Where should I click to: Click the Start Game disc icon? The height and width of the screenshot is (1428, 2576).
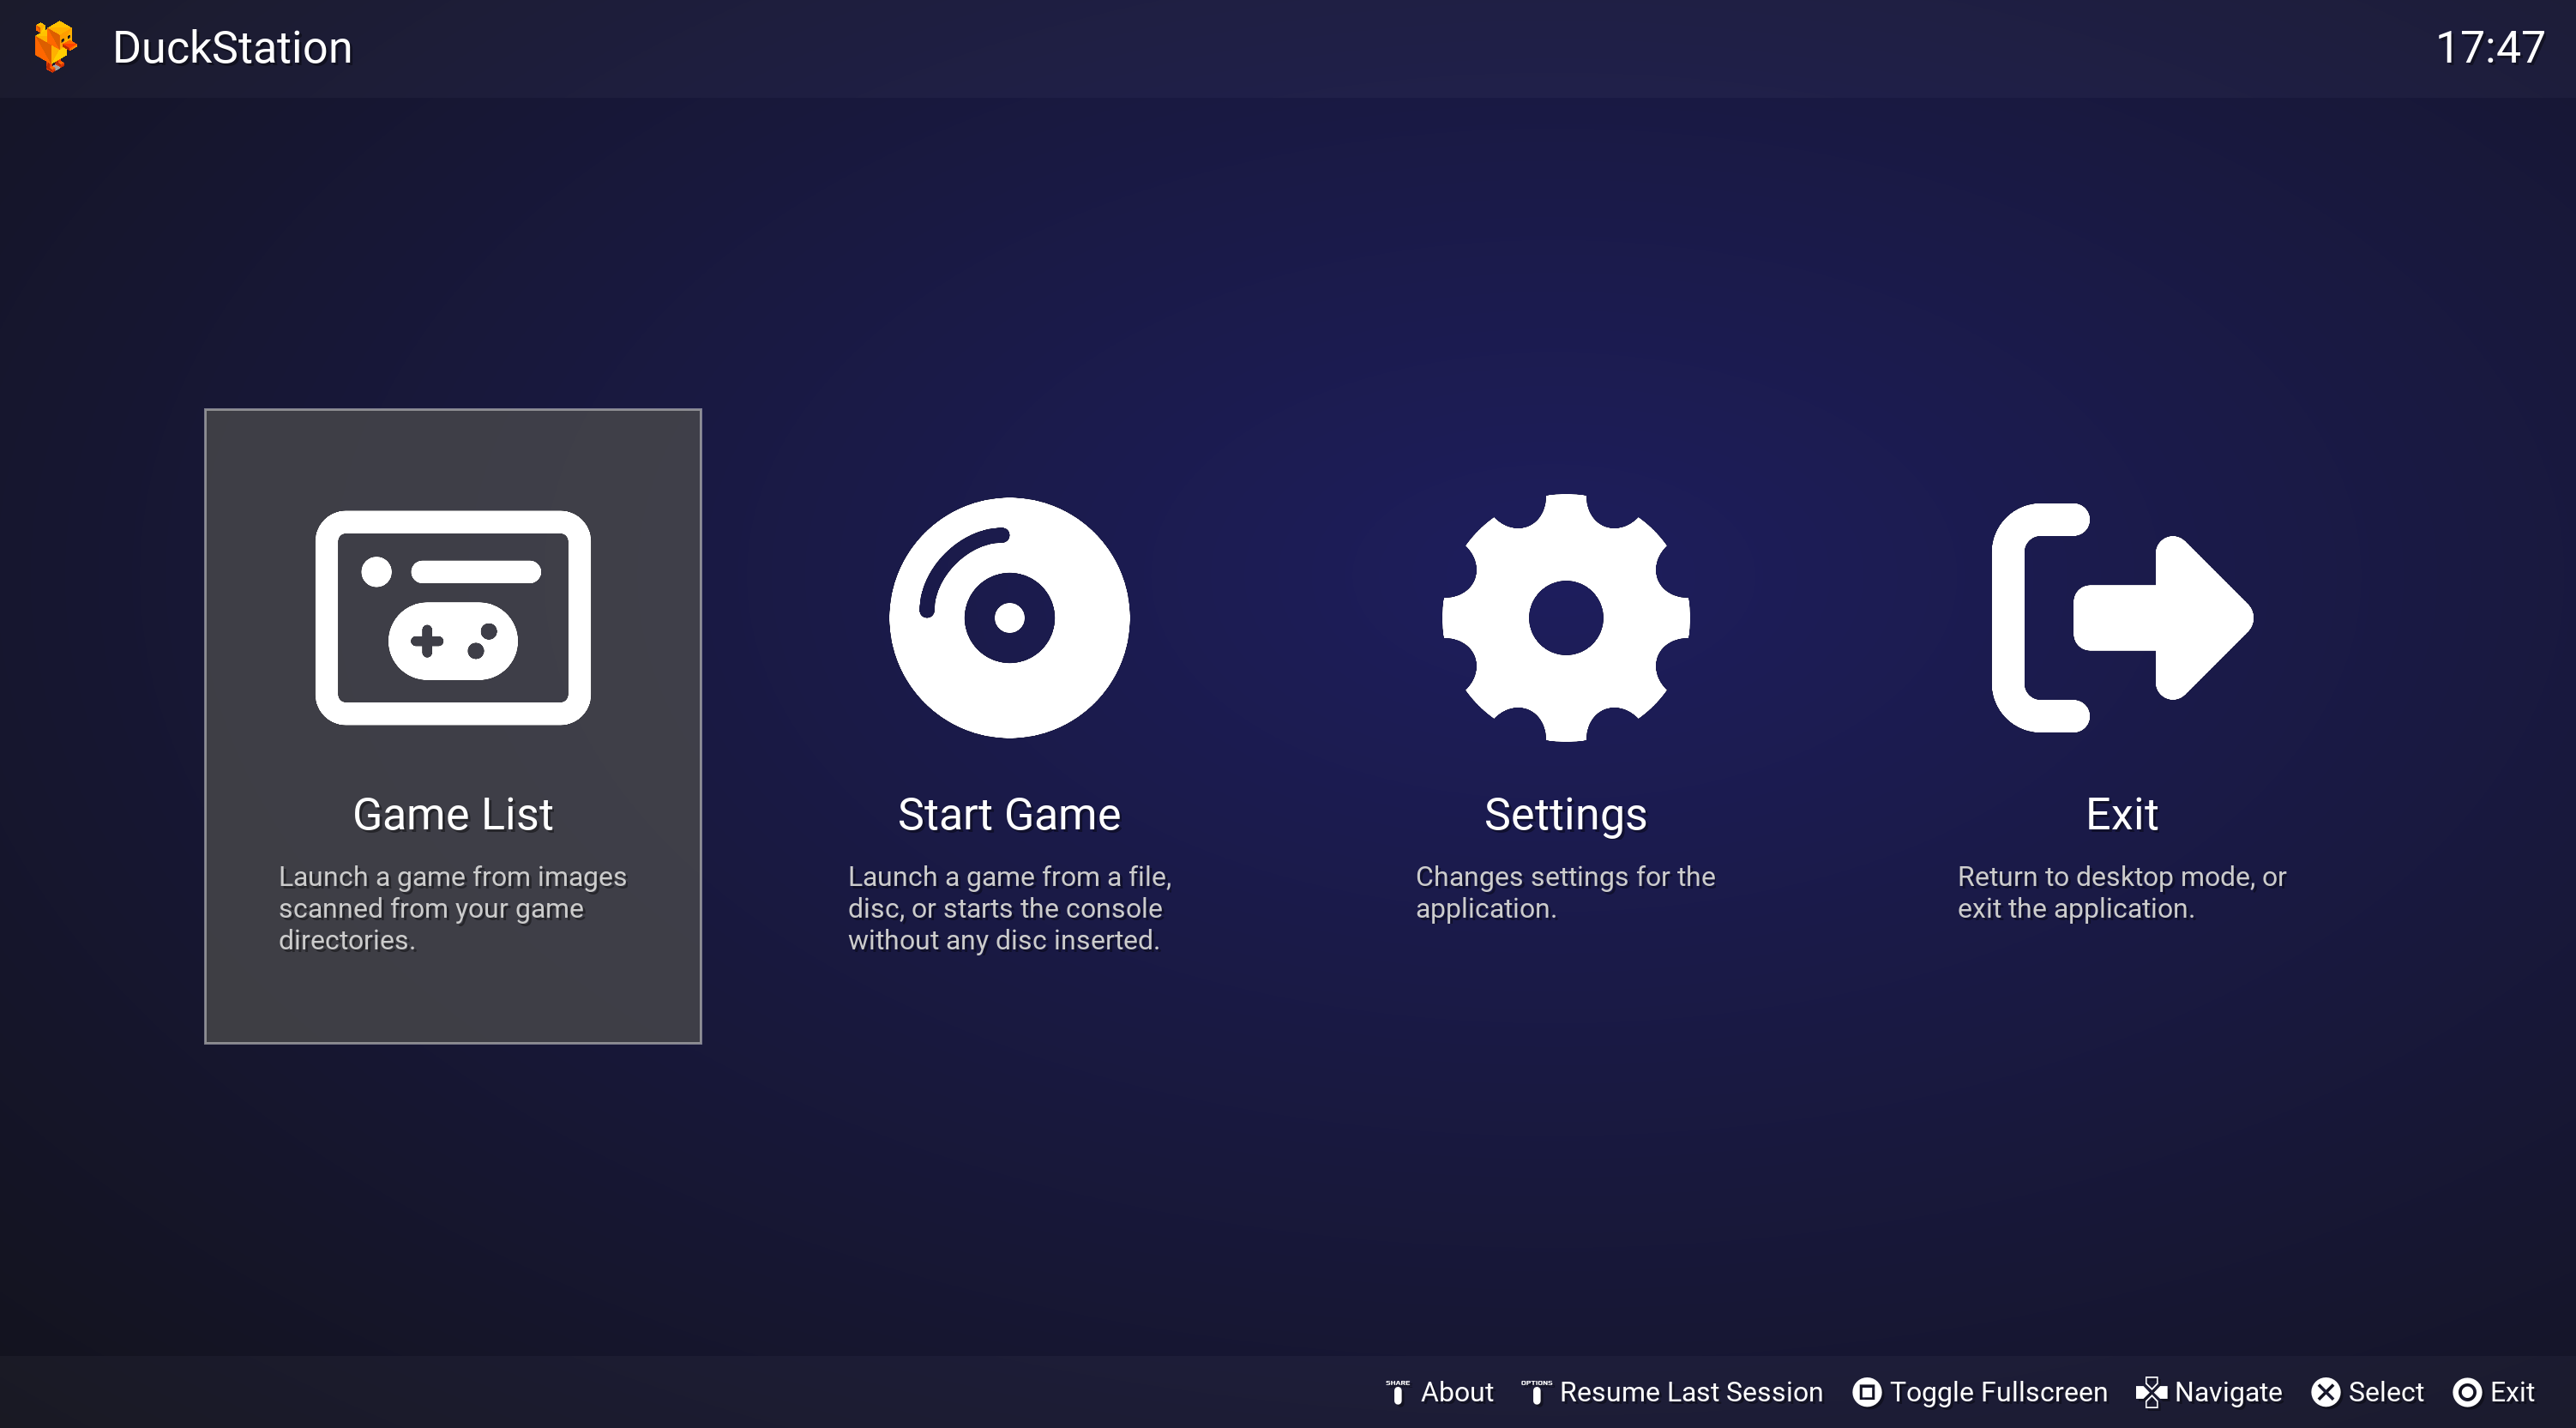(1009, 617)
